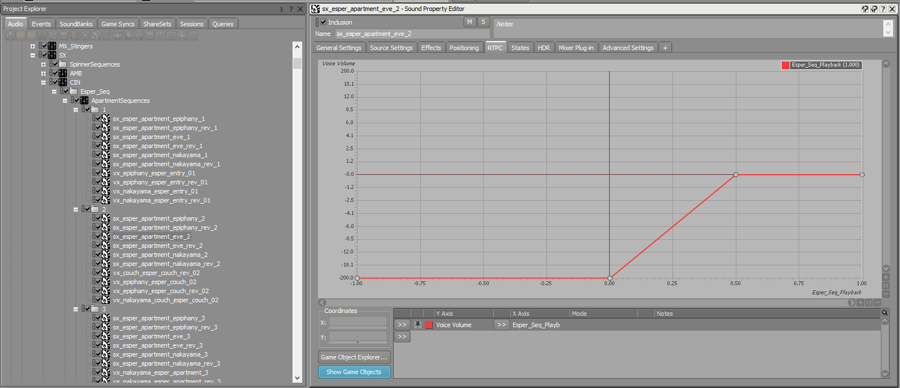The width and height of the screenshot is (900, 388).
Task: Click the Show Game Objects button
Action: point(354,372)
